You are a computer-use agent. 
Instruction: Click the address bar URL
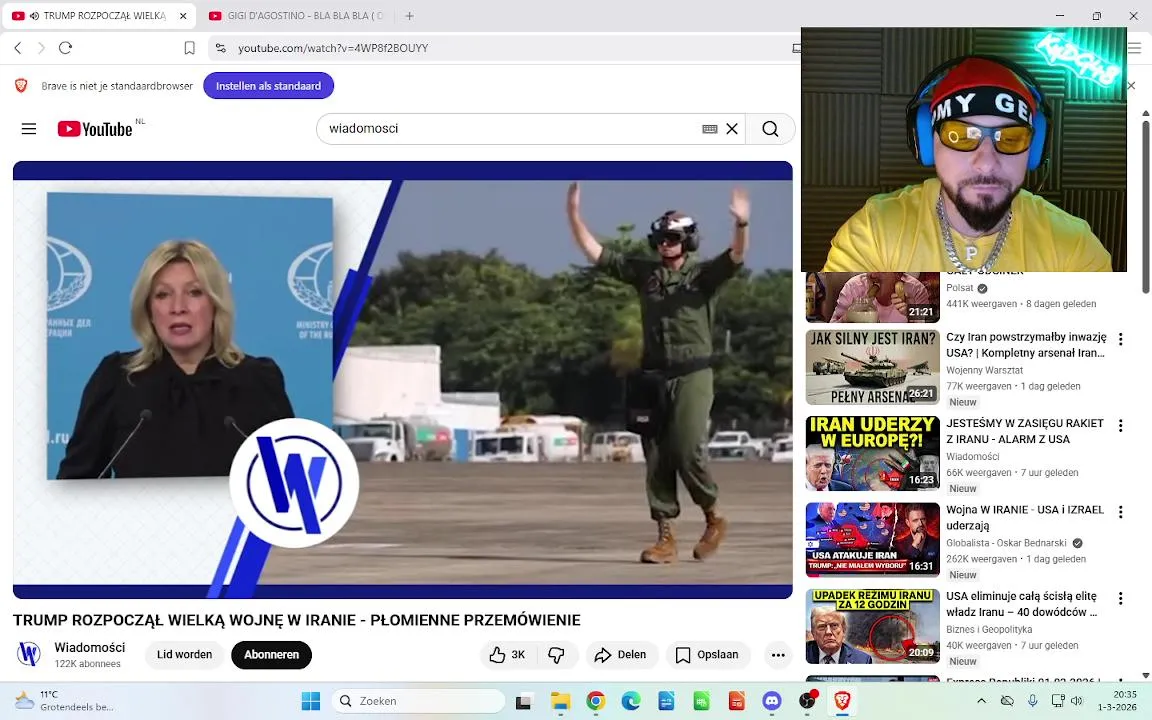point(333,48)
